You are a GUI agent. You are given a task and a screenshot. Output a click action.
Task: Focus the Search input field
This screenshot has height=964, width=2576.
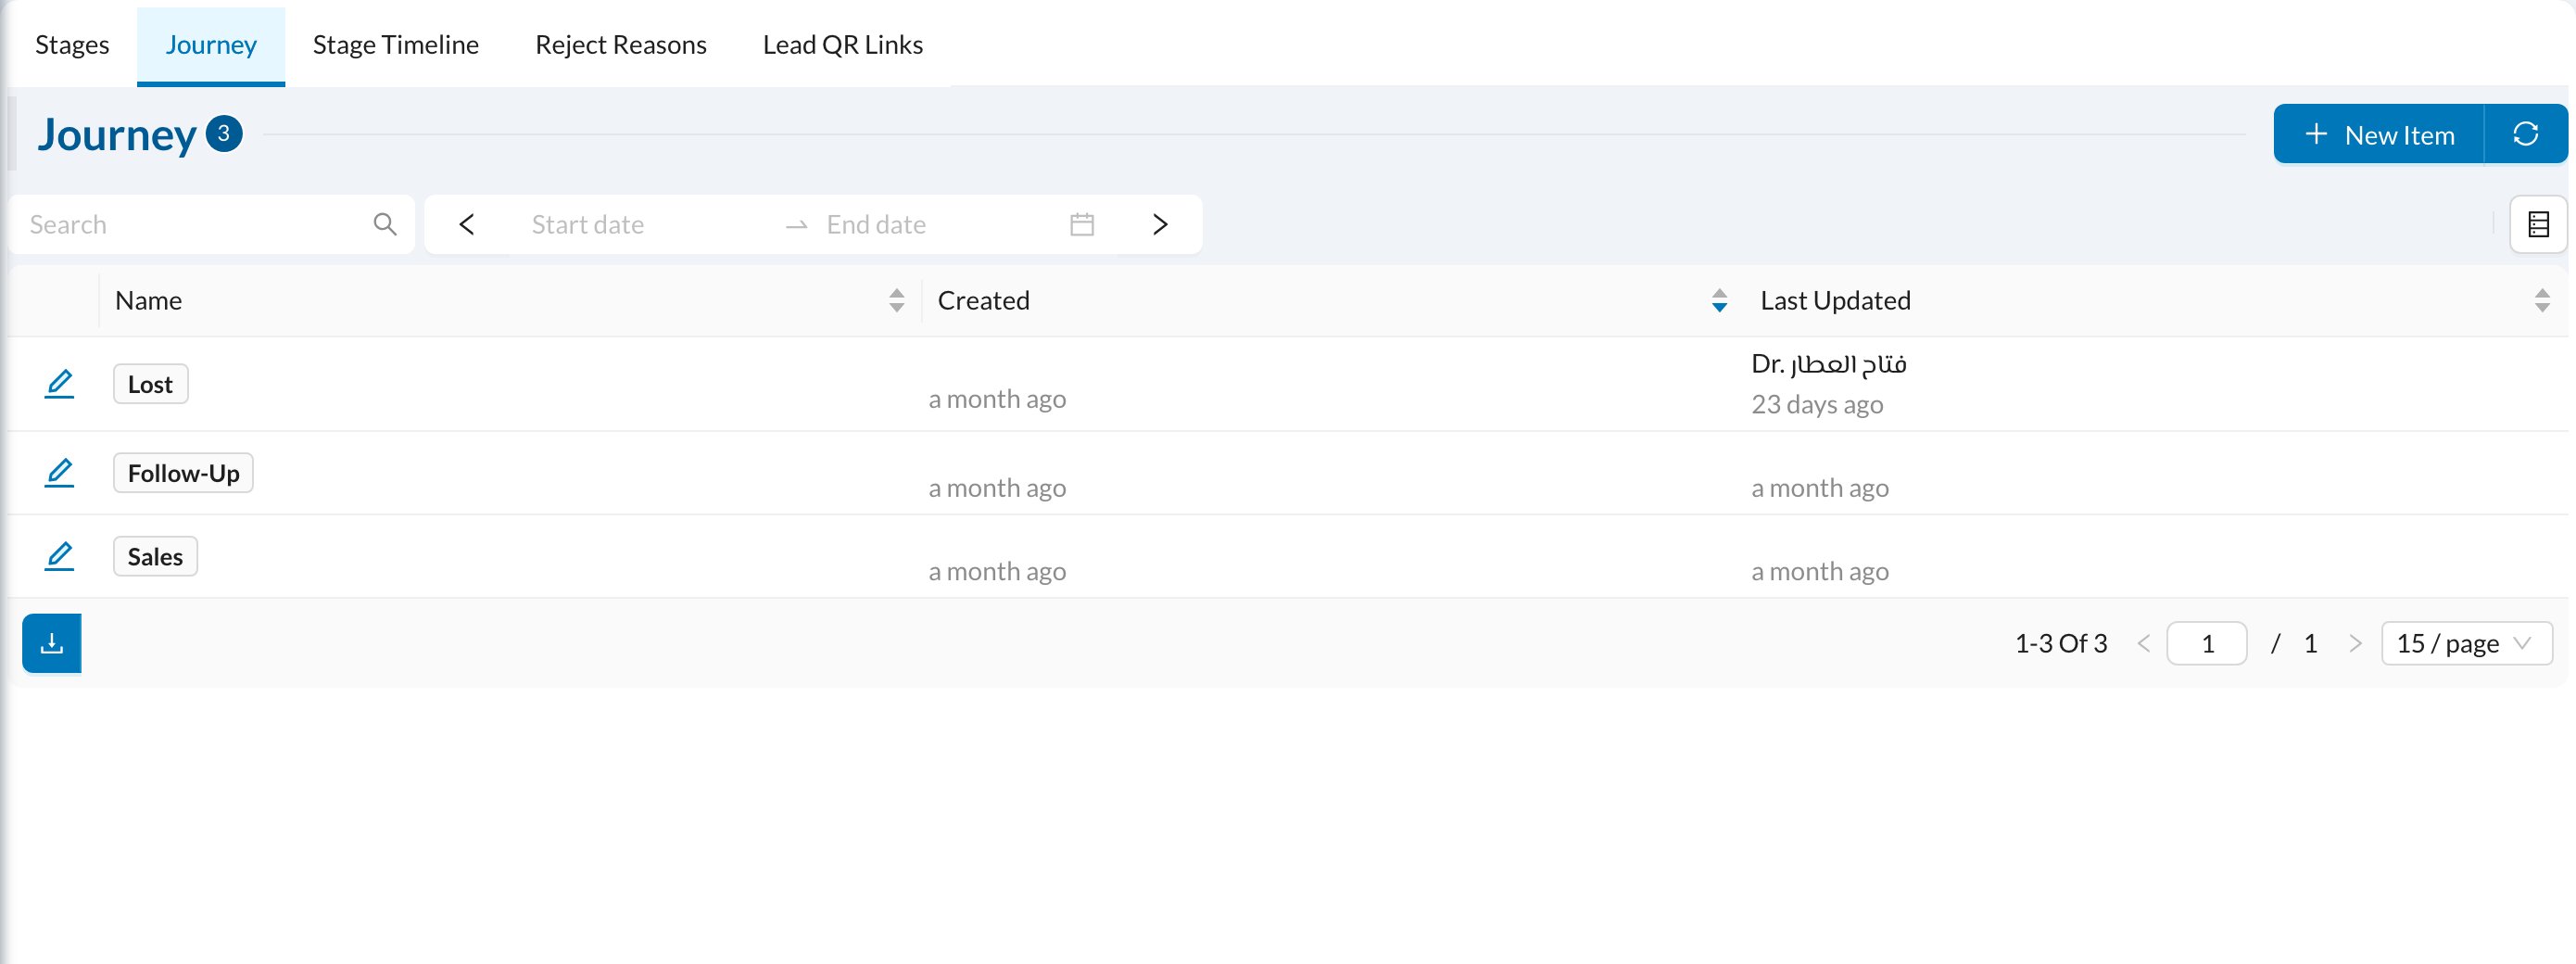tap(195, 224)
